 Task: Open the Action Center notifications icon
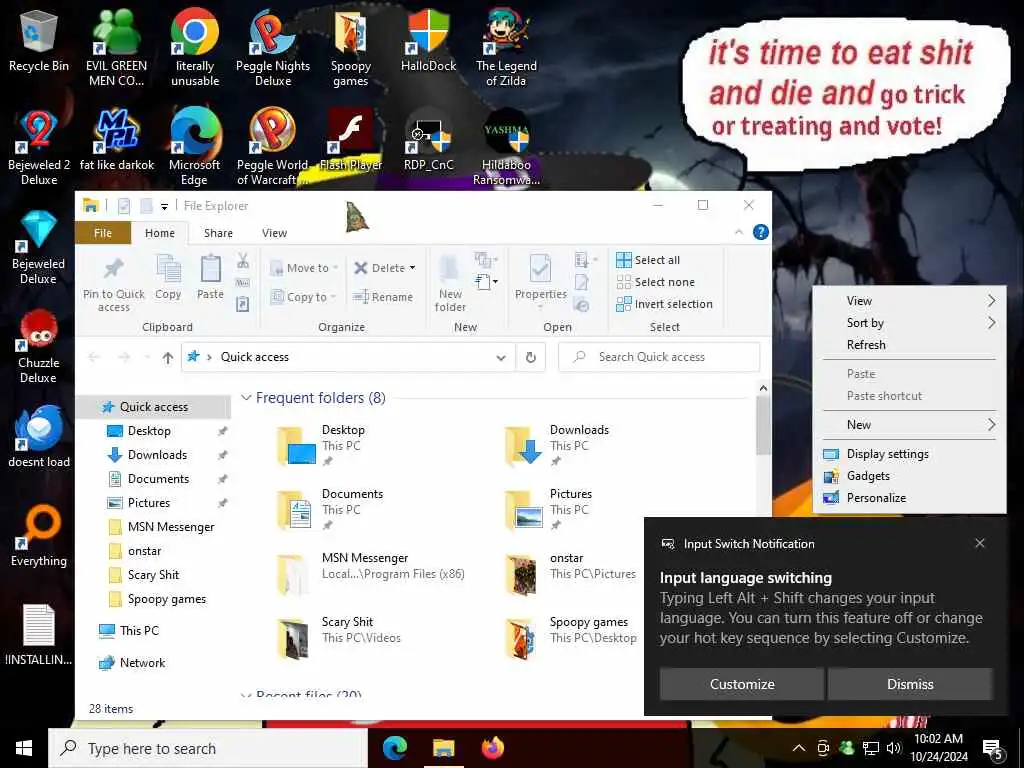(x=993, y=749)
